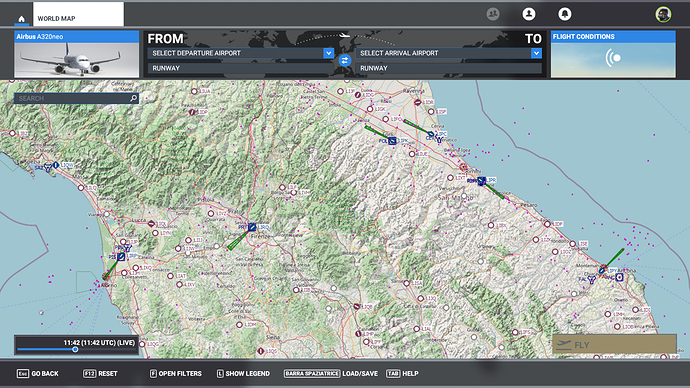
Task: Go to the home screen icon
Action: 21,19
